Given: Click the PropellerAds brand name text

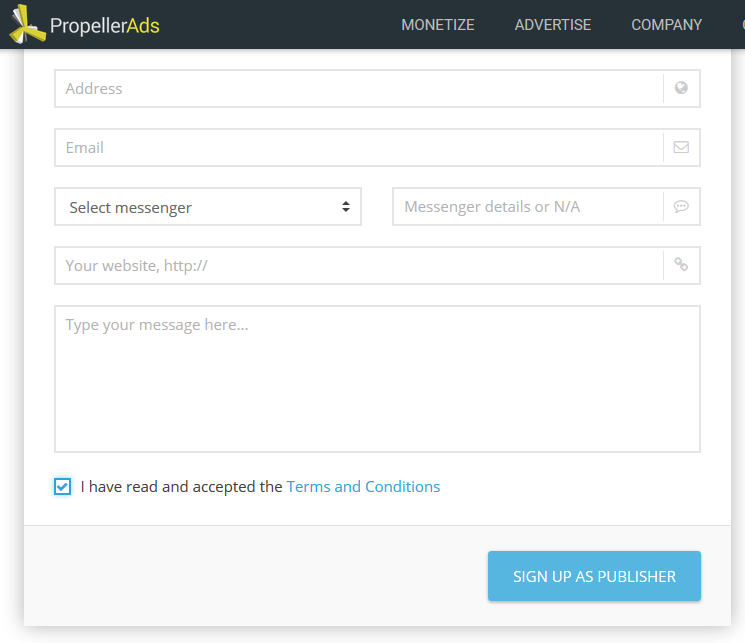Looking at the screenshot, I should [105, 26].
